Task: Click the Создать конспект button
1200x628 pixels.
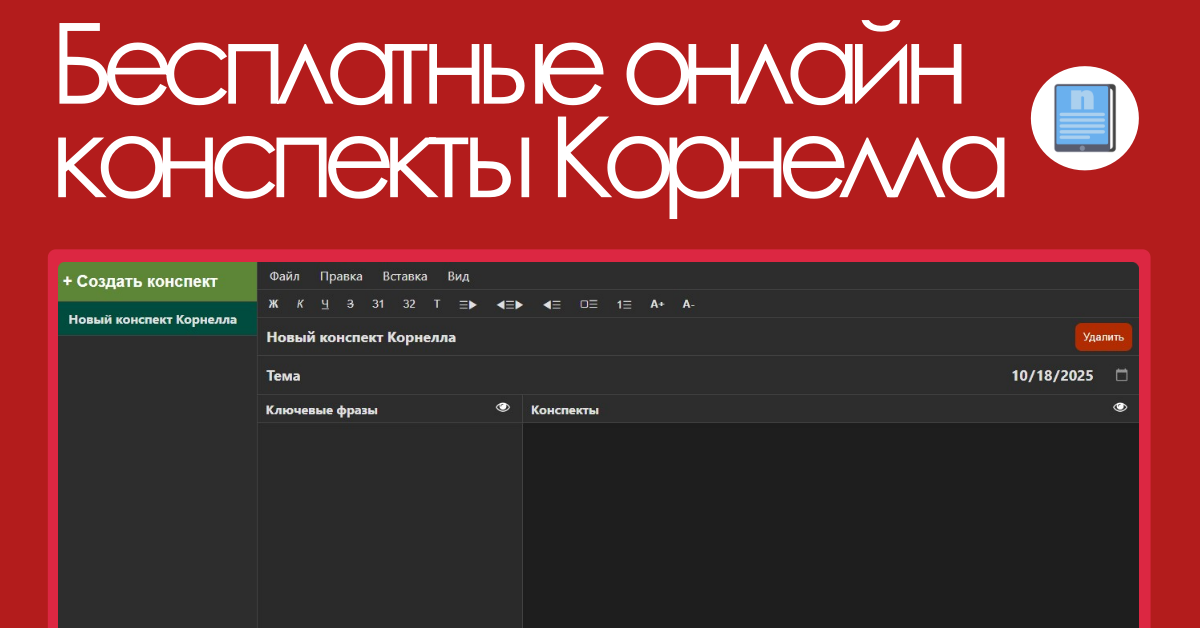Action: [158, 282]
